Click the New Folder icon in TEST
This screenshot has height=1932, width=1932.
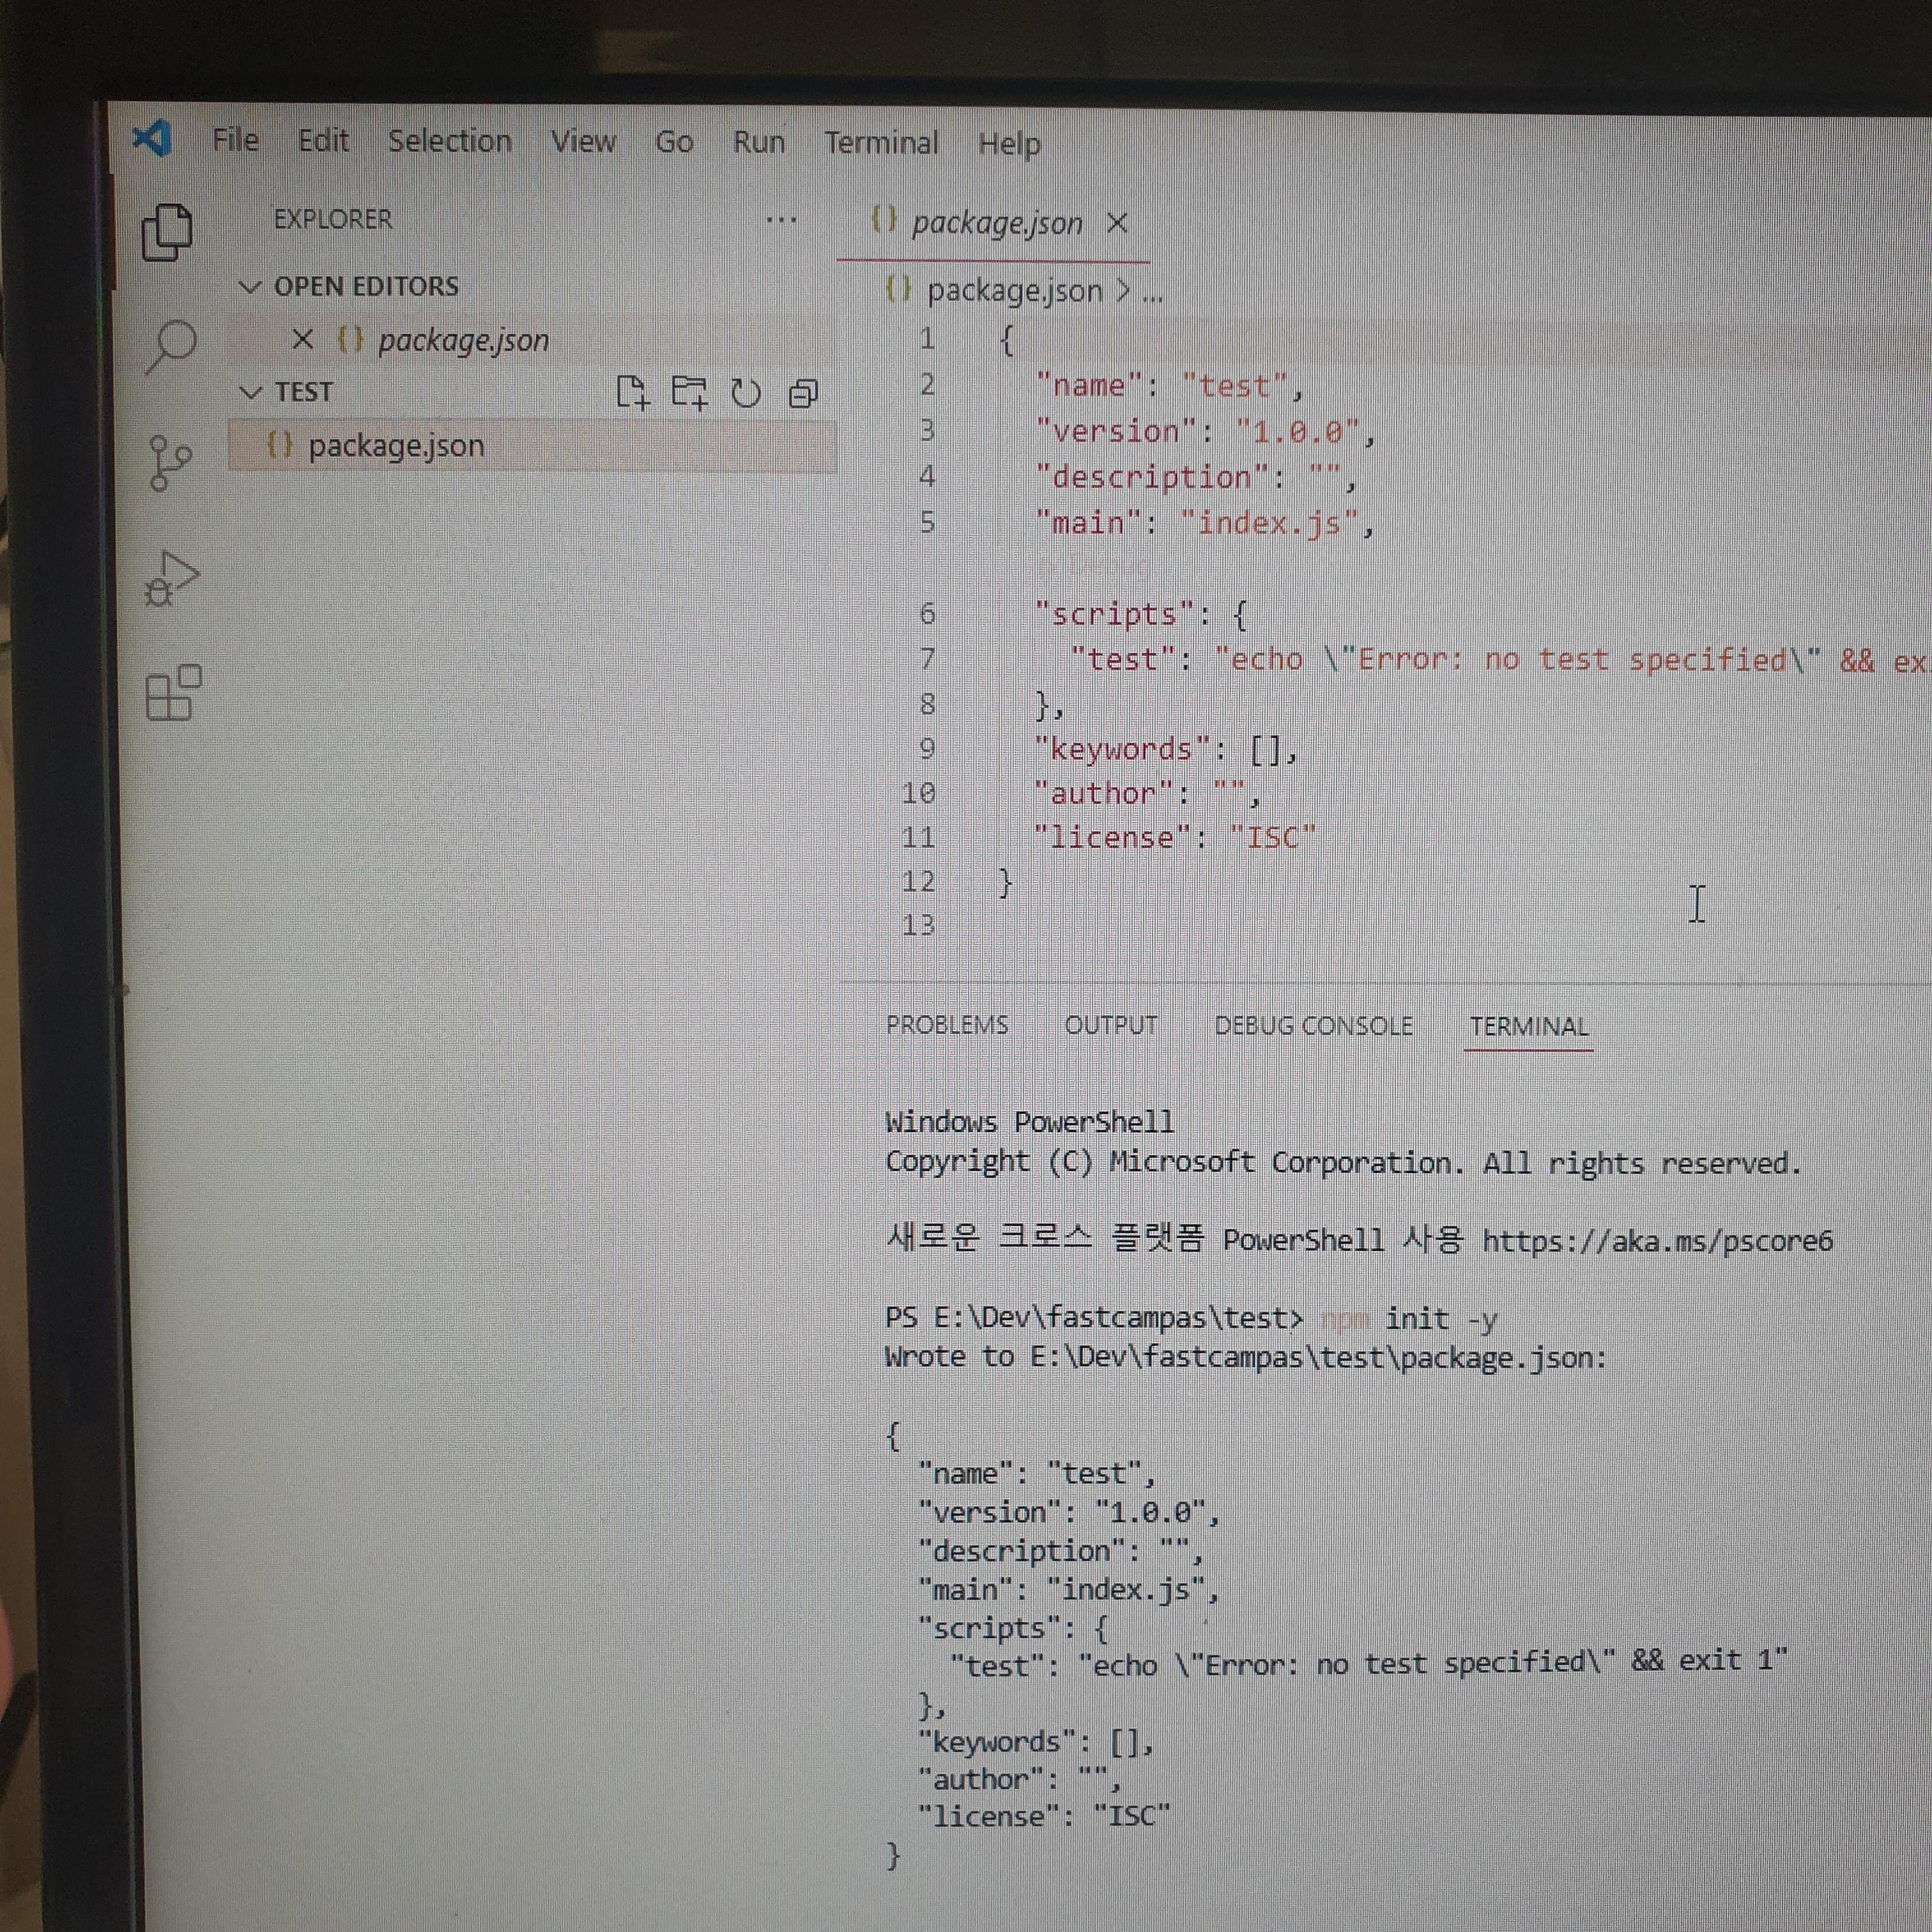[689, 393]
